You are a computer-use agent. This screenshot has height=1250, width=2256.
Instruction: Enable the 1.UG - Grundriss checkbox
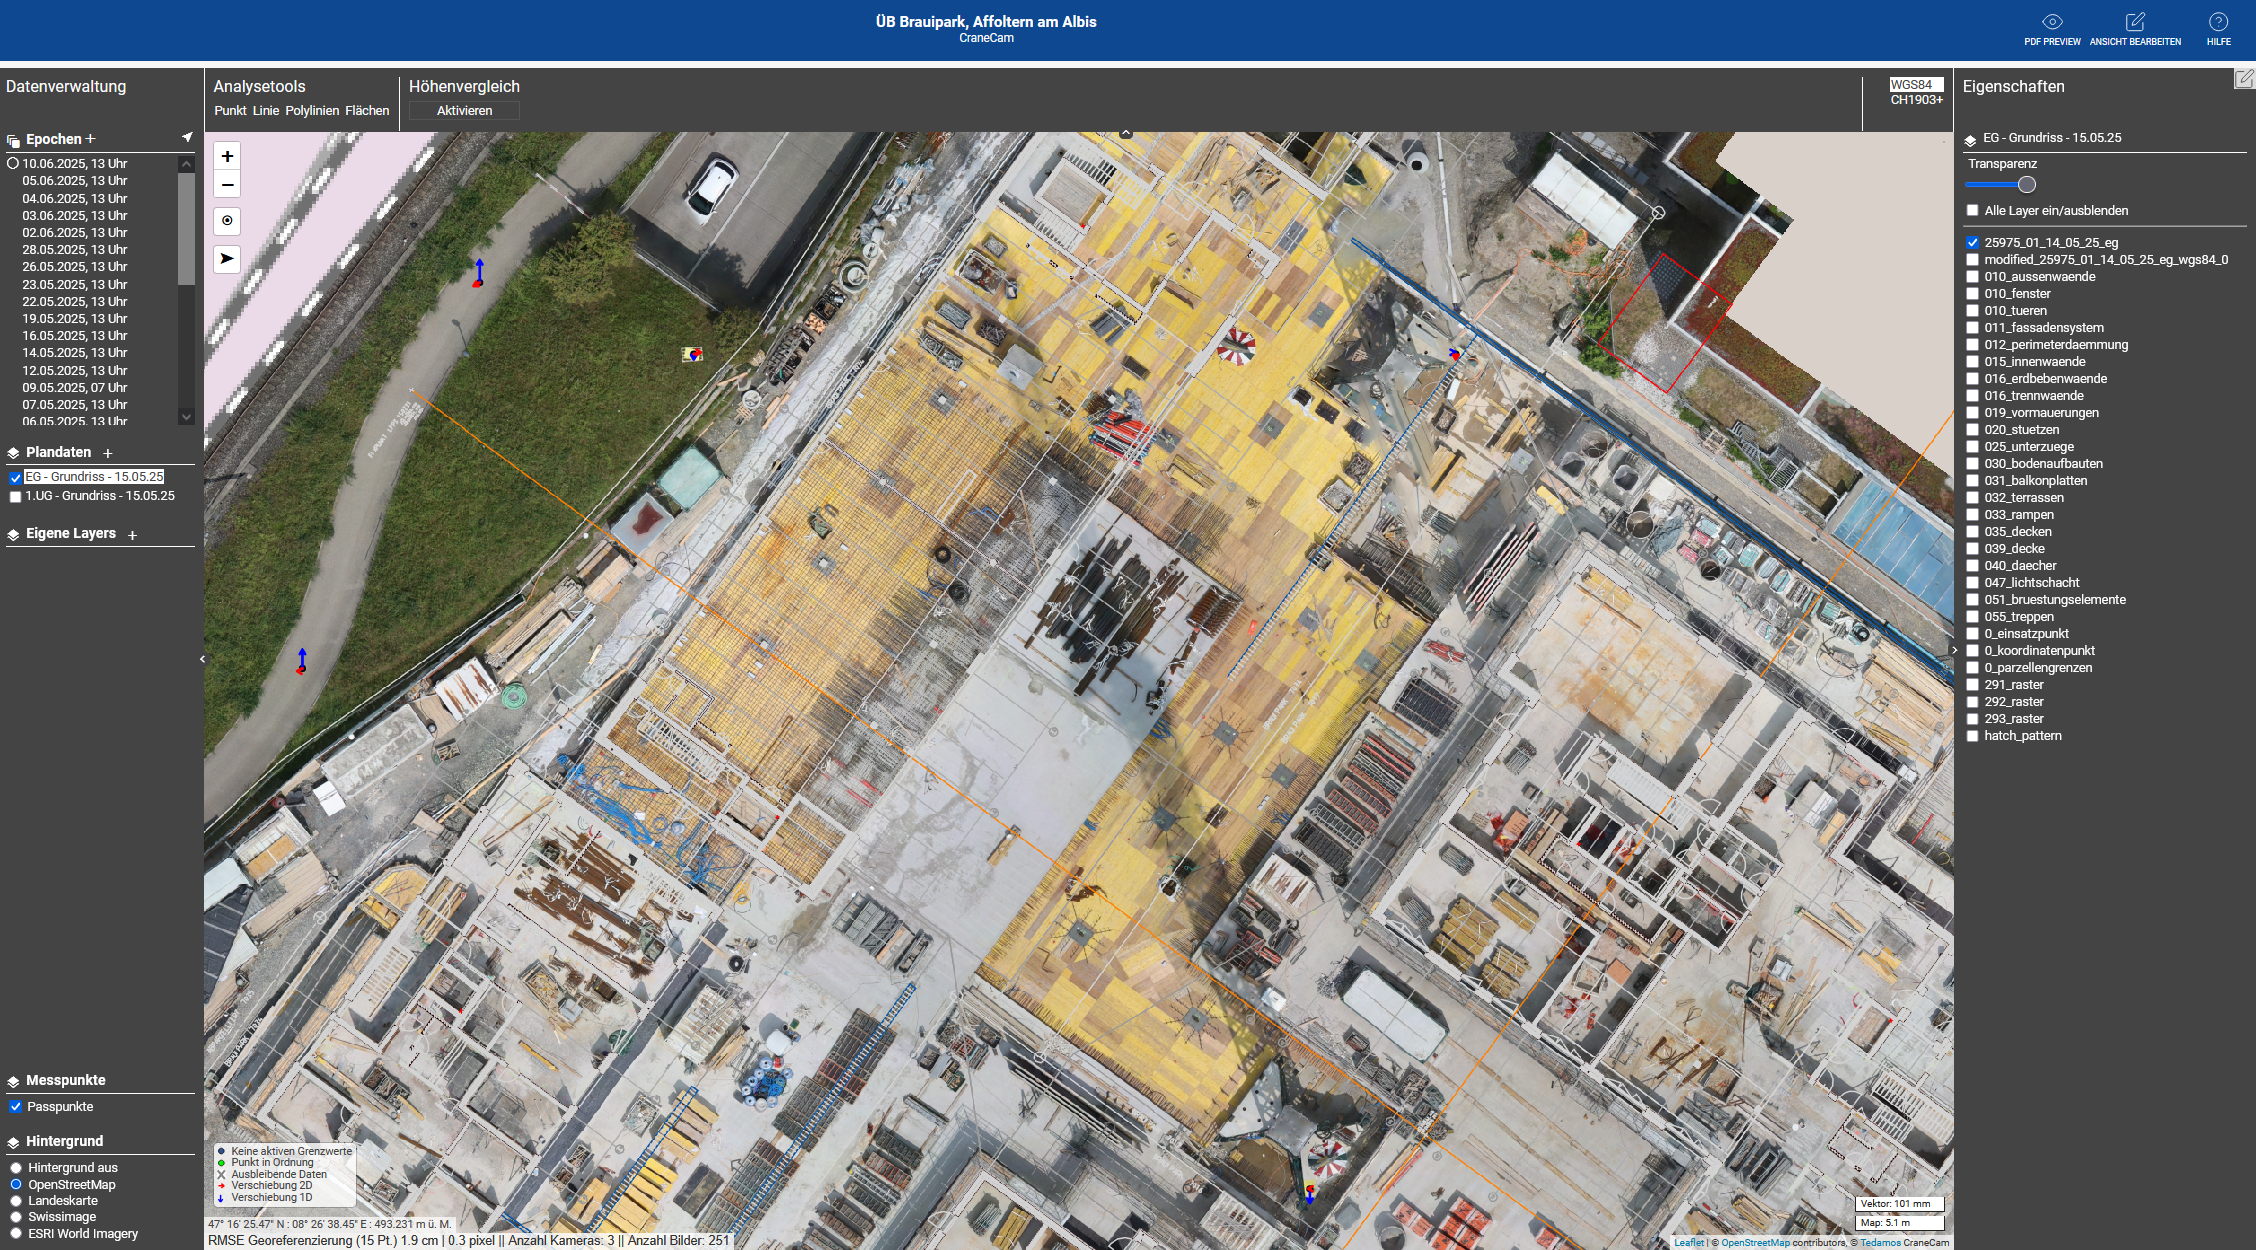(15, 497)
